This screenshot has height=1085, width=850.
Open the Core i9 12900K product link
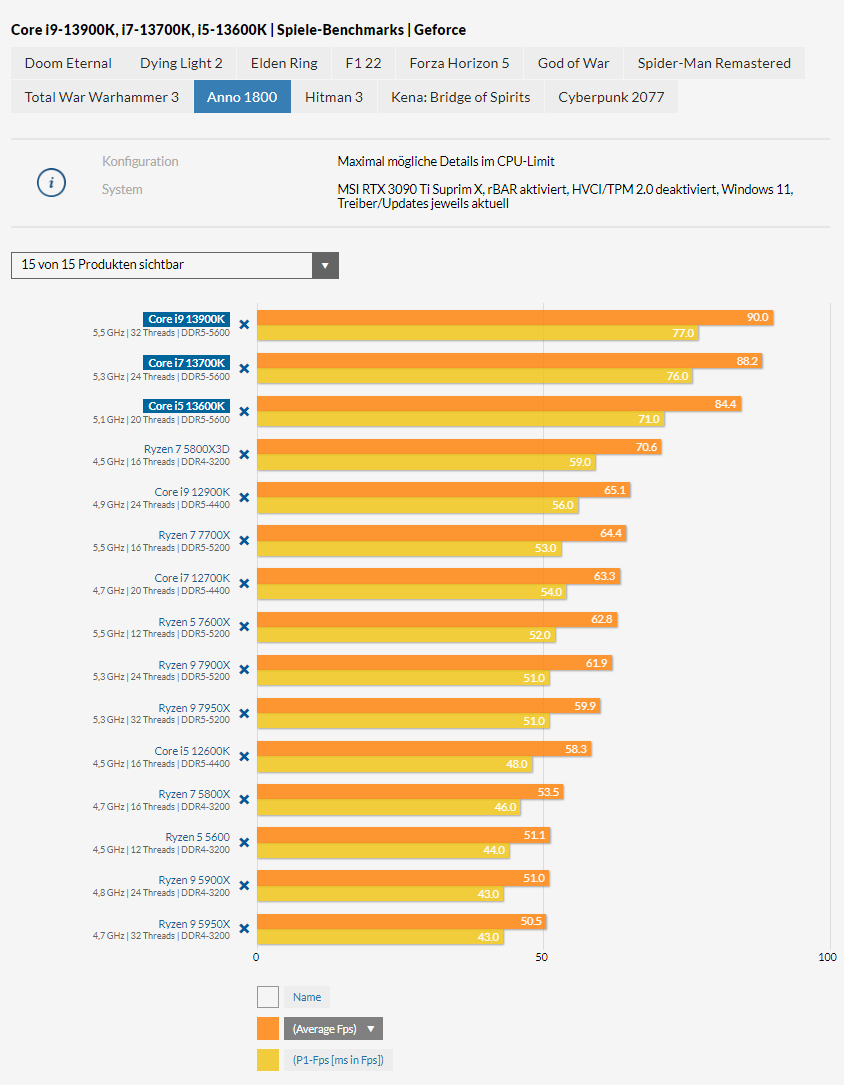coord(192,492)
